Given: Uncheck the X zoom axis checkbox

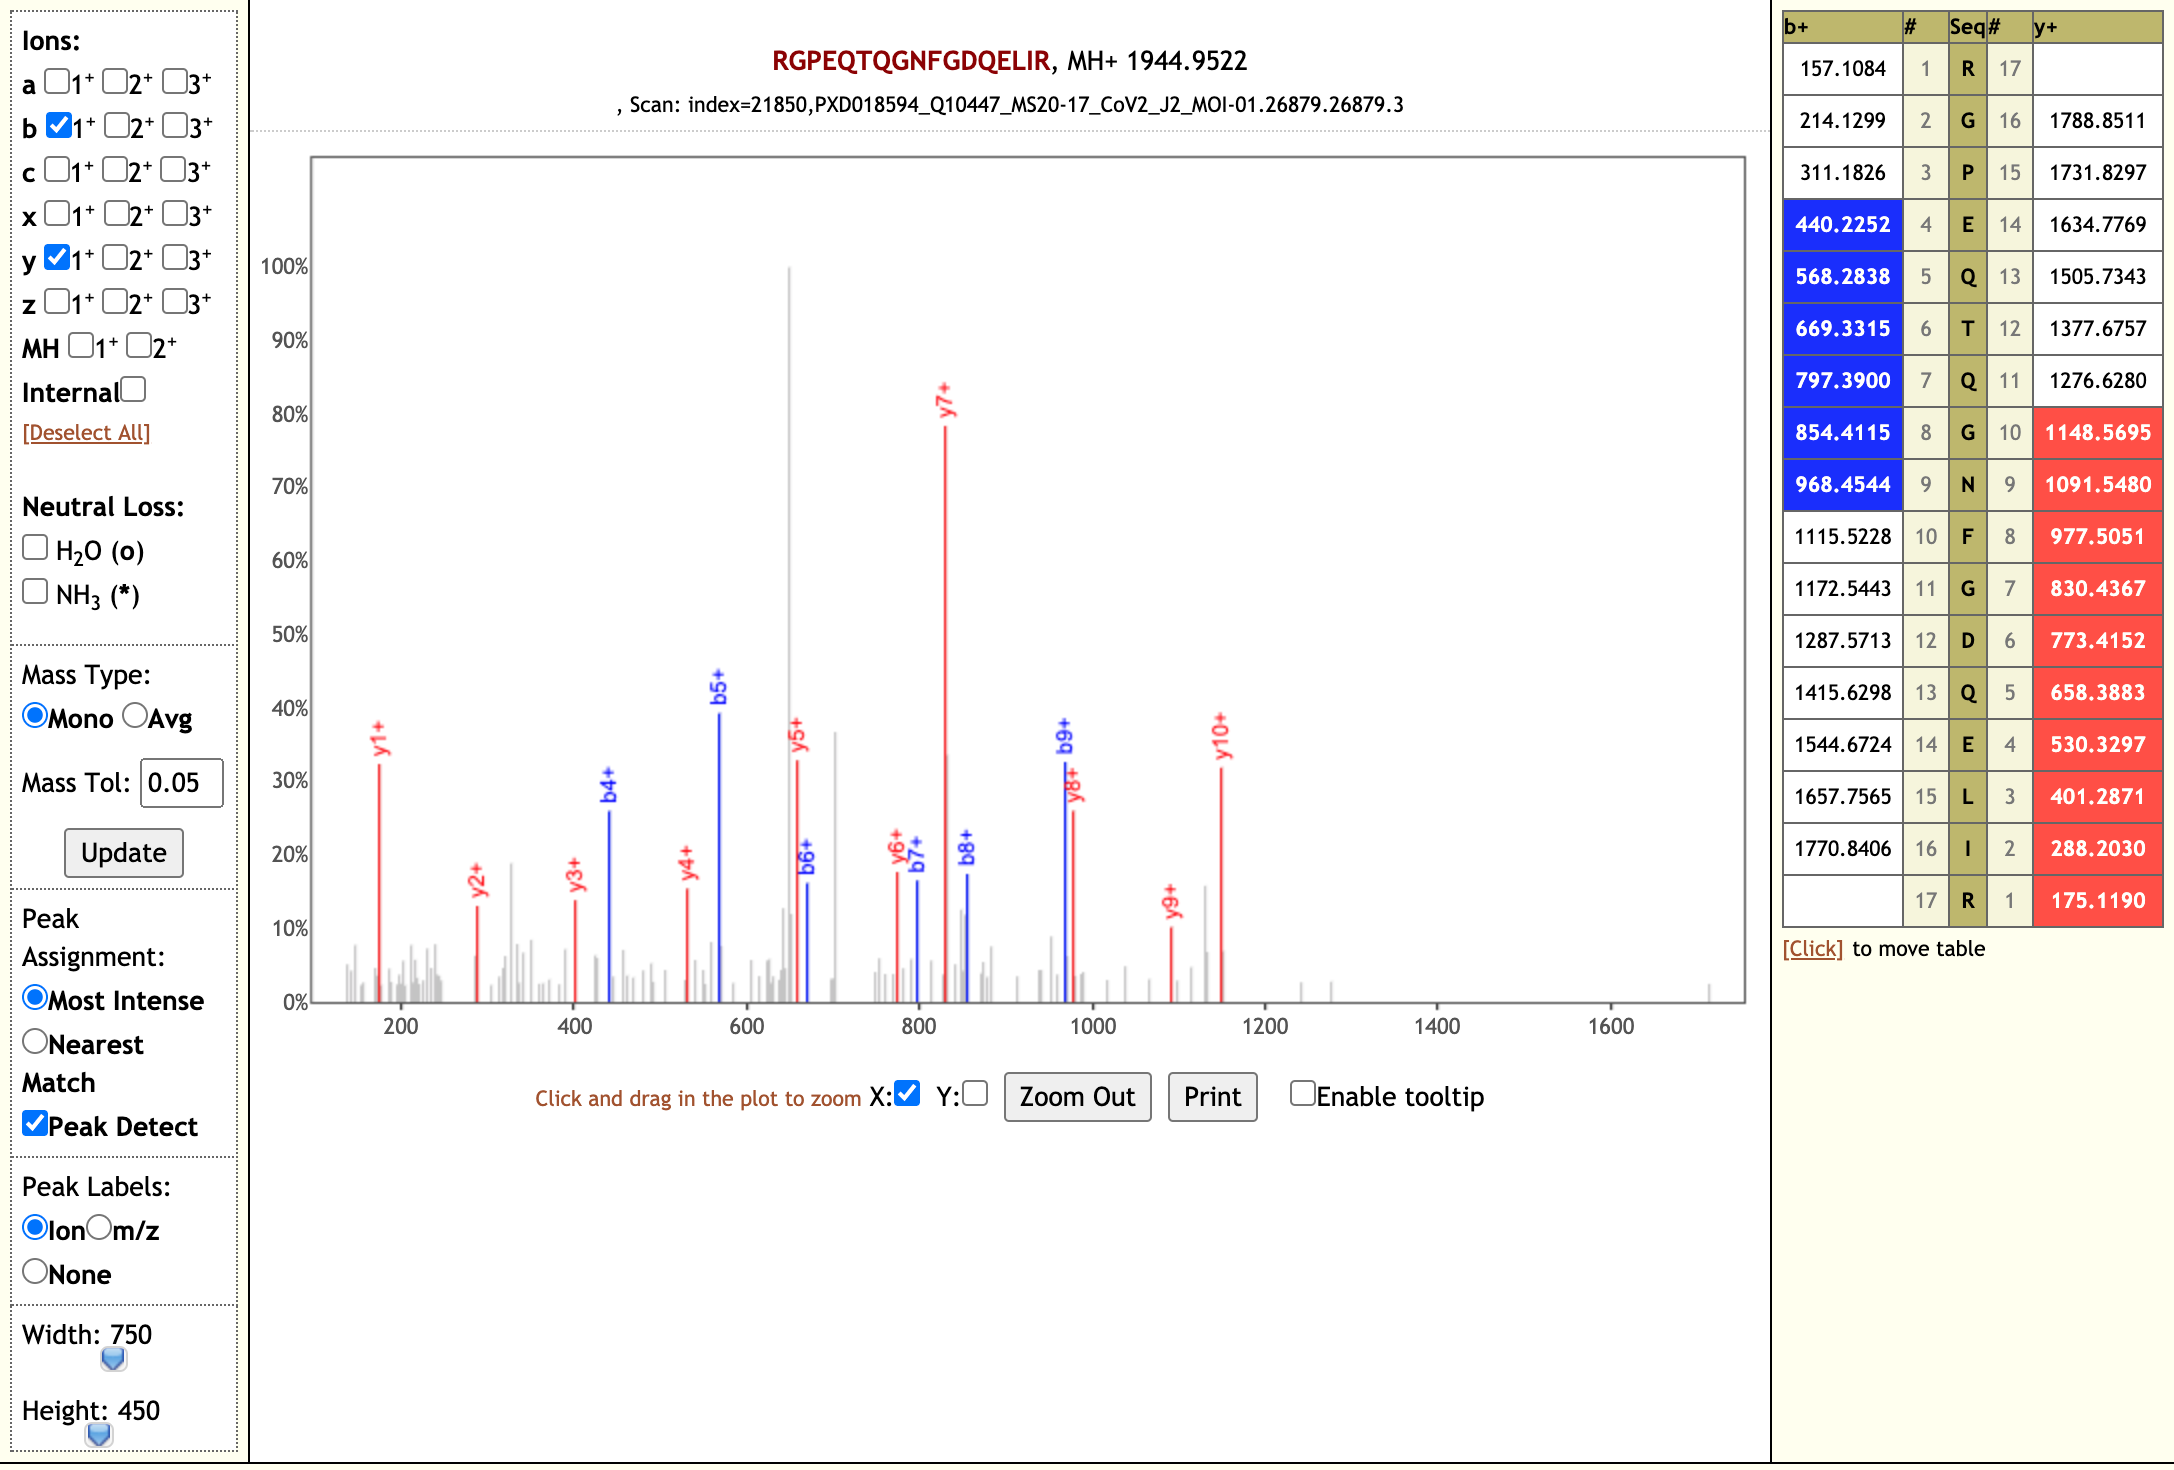Looking at the screenshot, I should pyautogui.click(x=907, y=1093).
